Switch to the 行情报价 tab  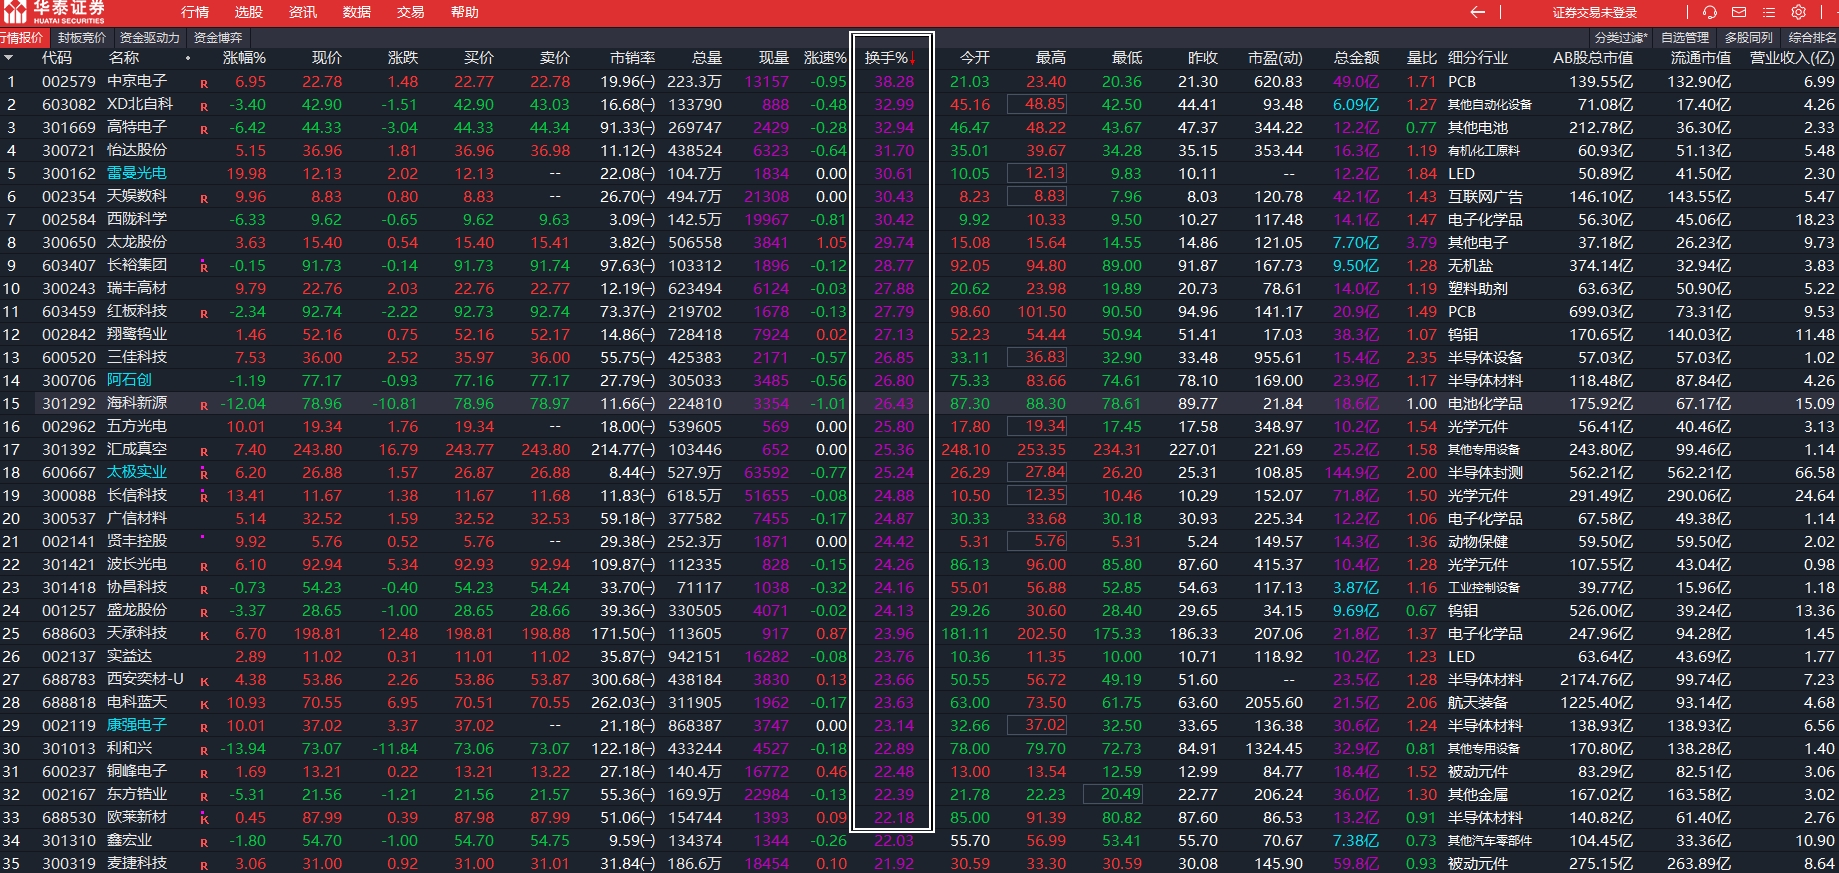pos(23,37)
